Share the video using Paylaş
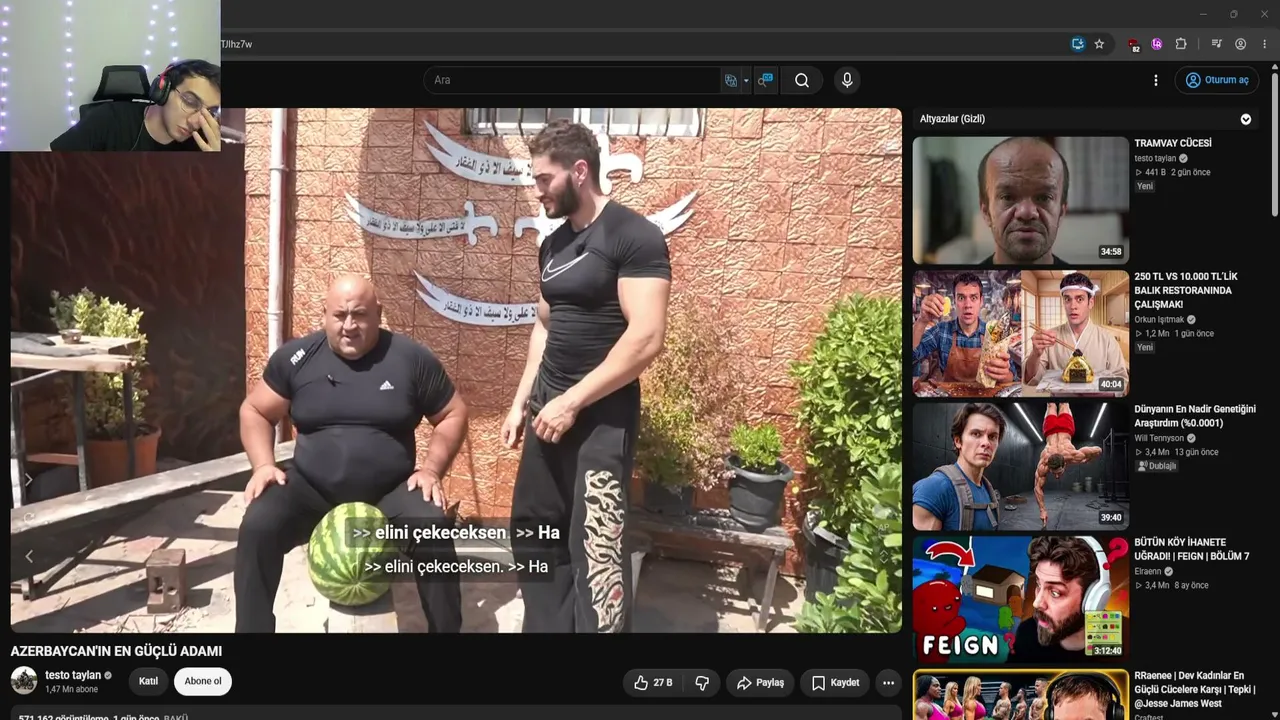Image resolution: width=1280 pixels, height=720 pixels. (x=760, y=683)
